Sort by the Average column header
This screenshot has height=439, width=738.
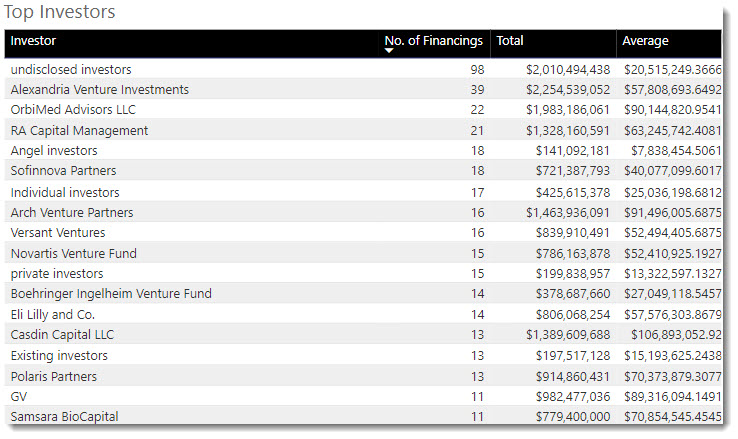[x=645, y=41]
